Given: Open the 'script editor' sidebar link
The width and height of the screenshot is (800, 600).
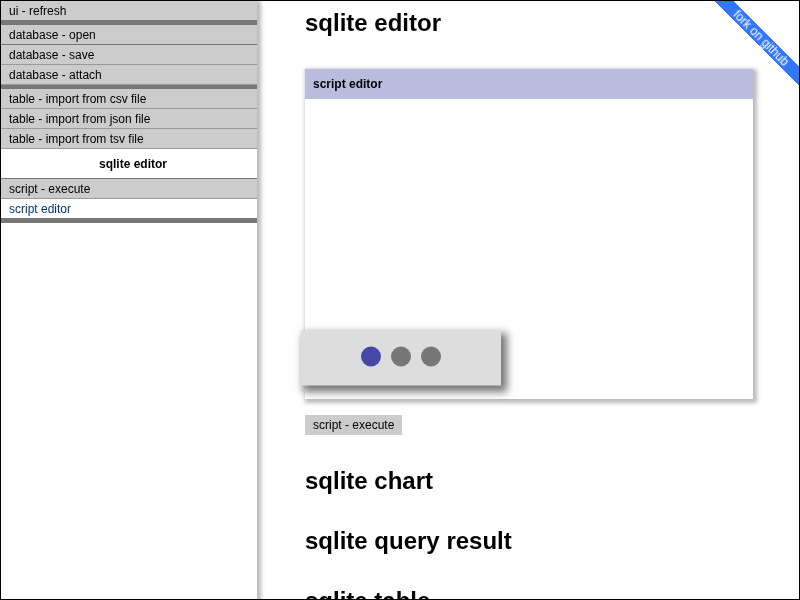Looking at the screenshot, I should [x=39, y=209].
